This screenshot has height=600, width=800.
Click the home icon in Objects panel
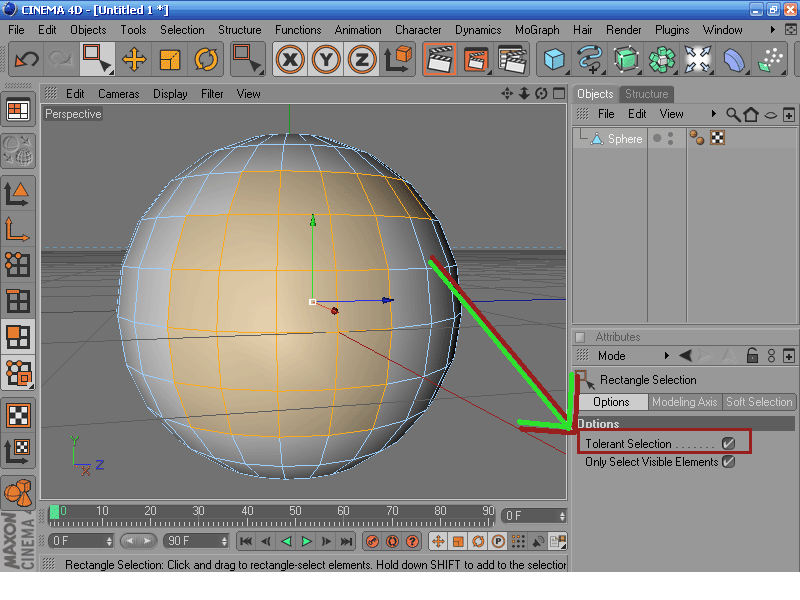(x=751, y=114)
